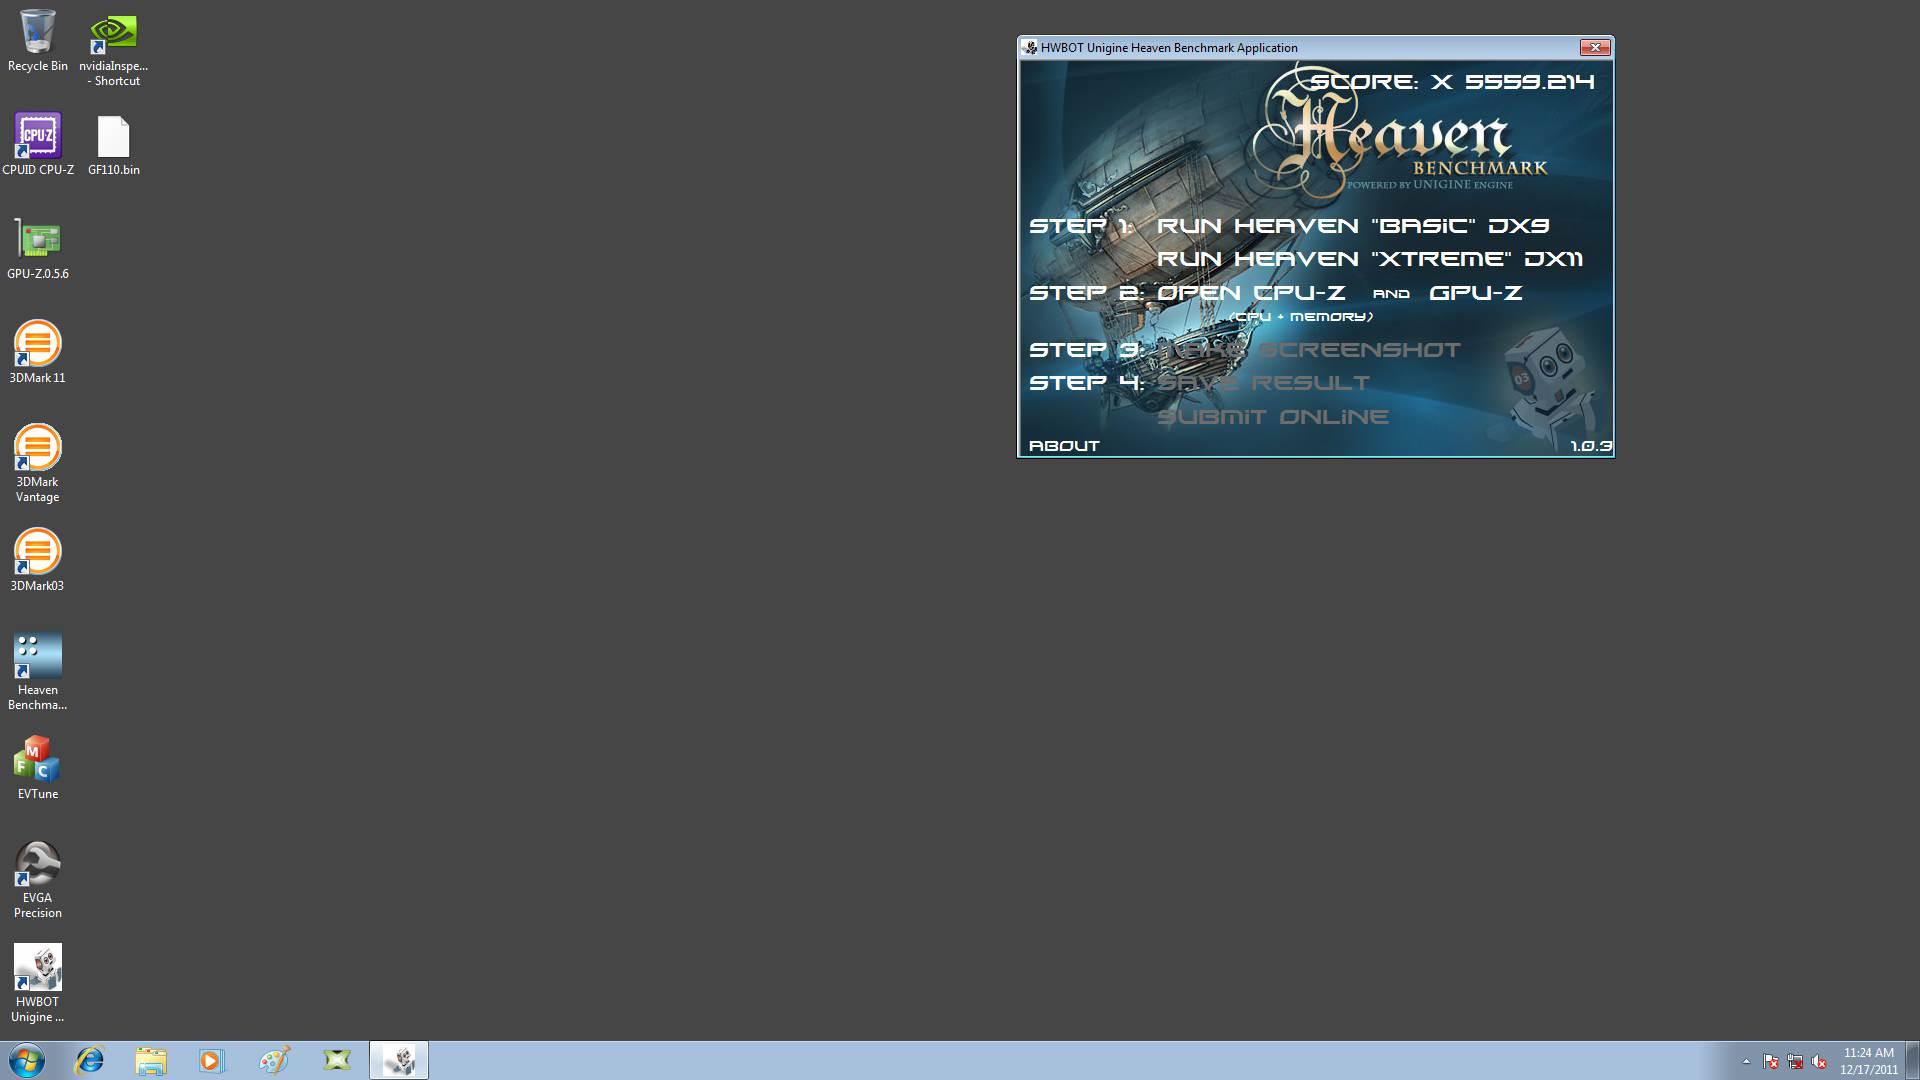Click the HWBOT robot mascot image

(x=1546, y=385)
